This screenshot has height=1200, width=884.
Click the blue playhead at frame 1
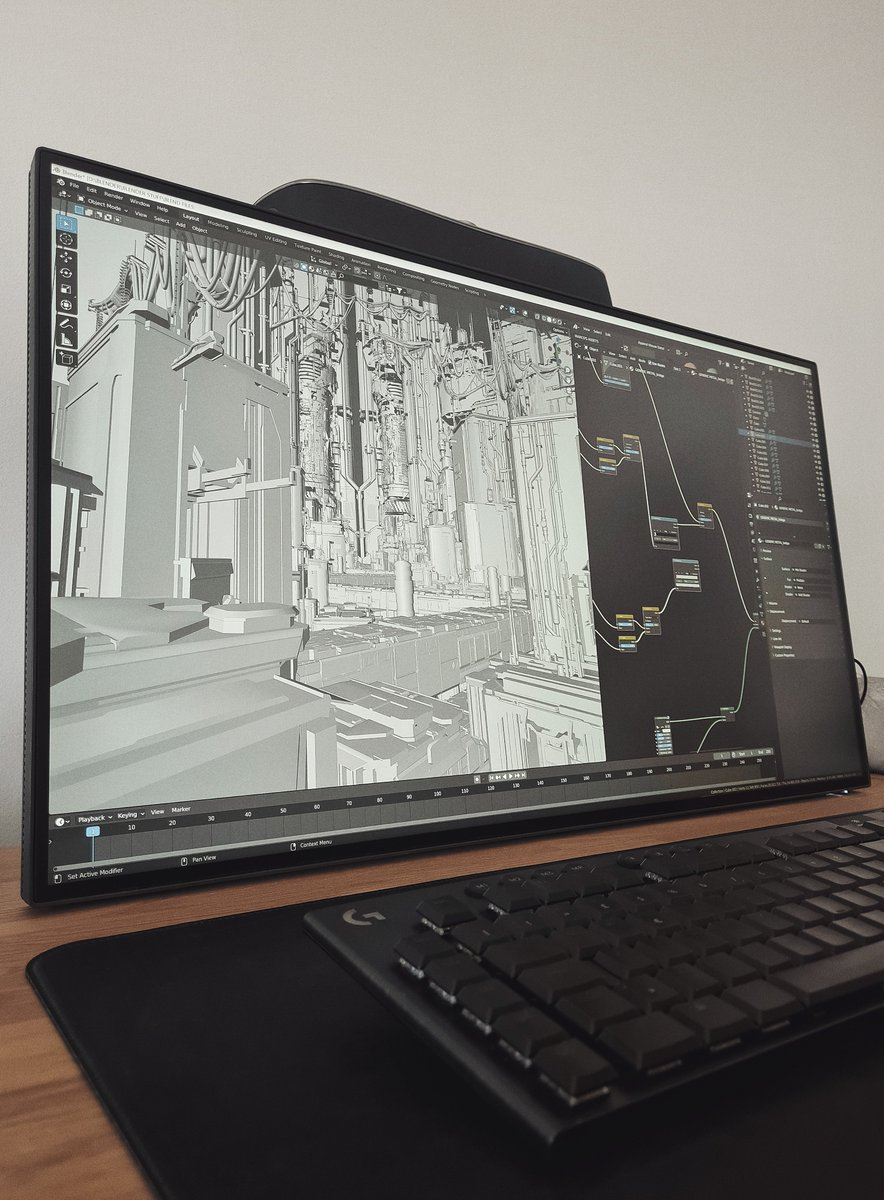click(93, 831)
